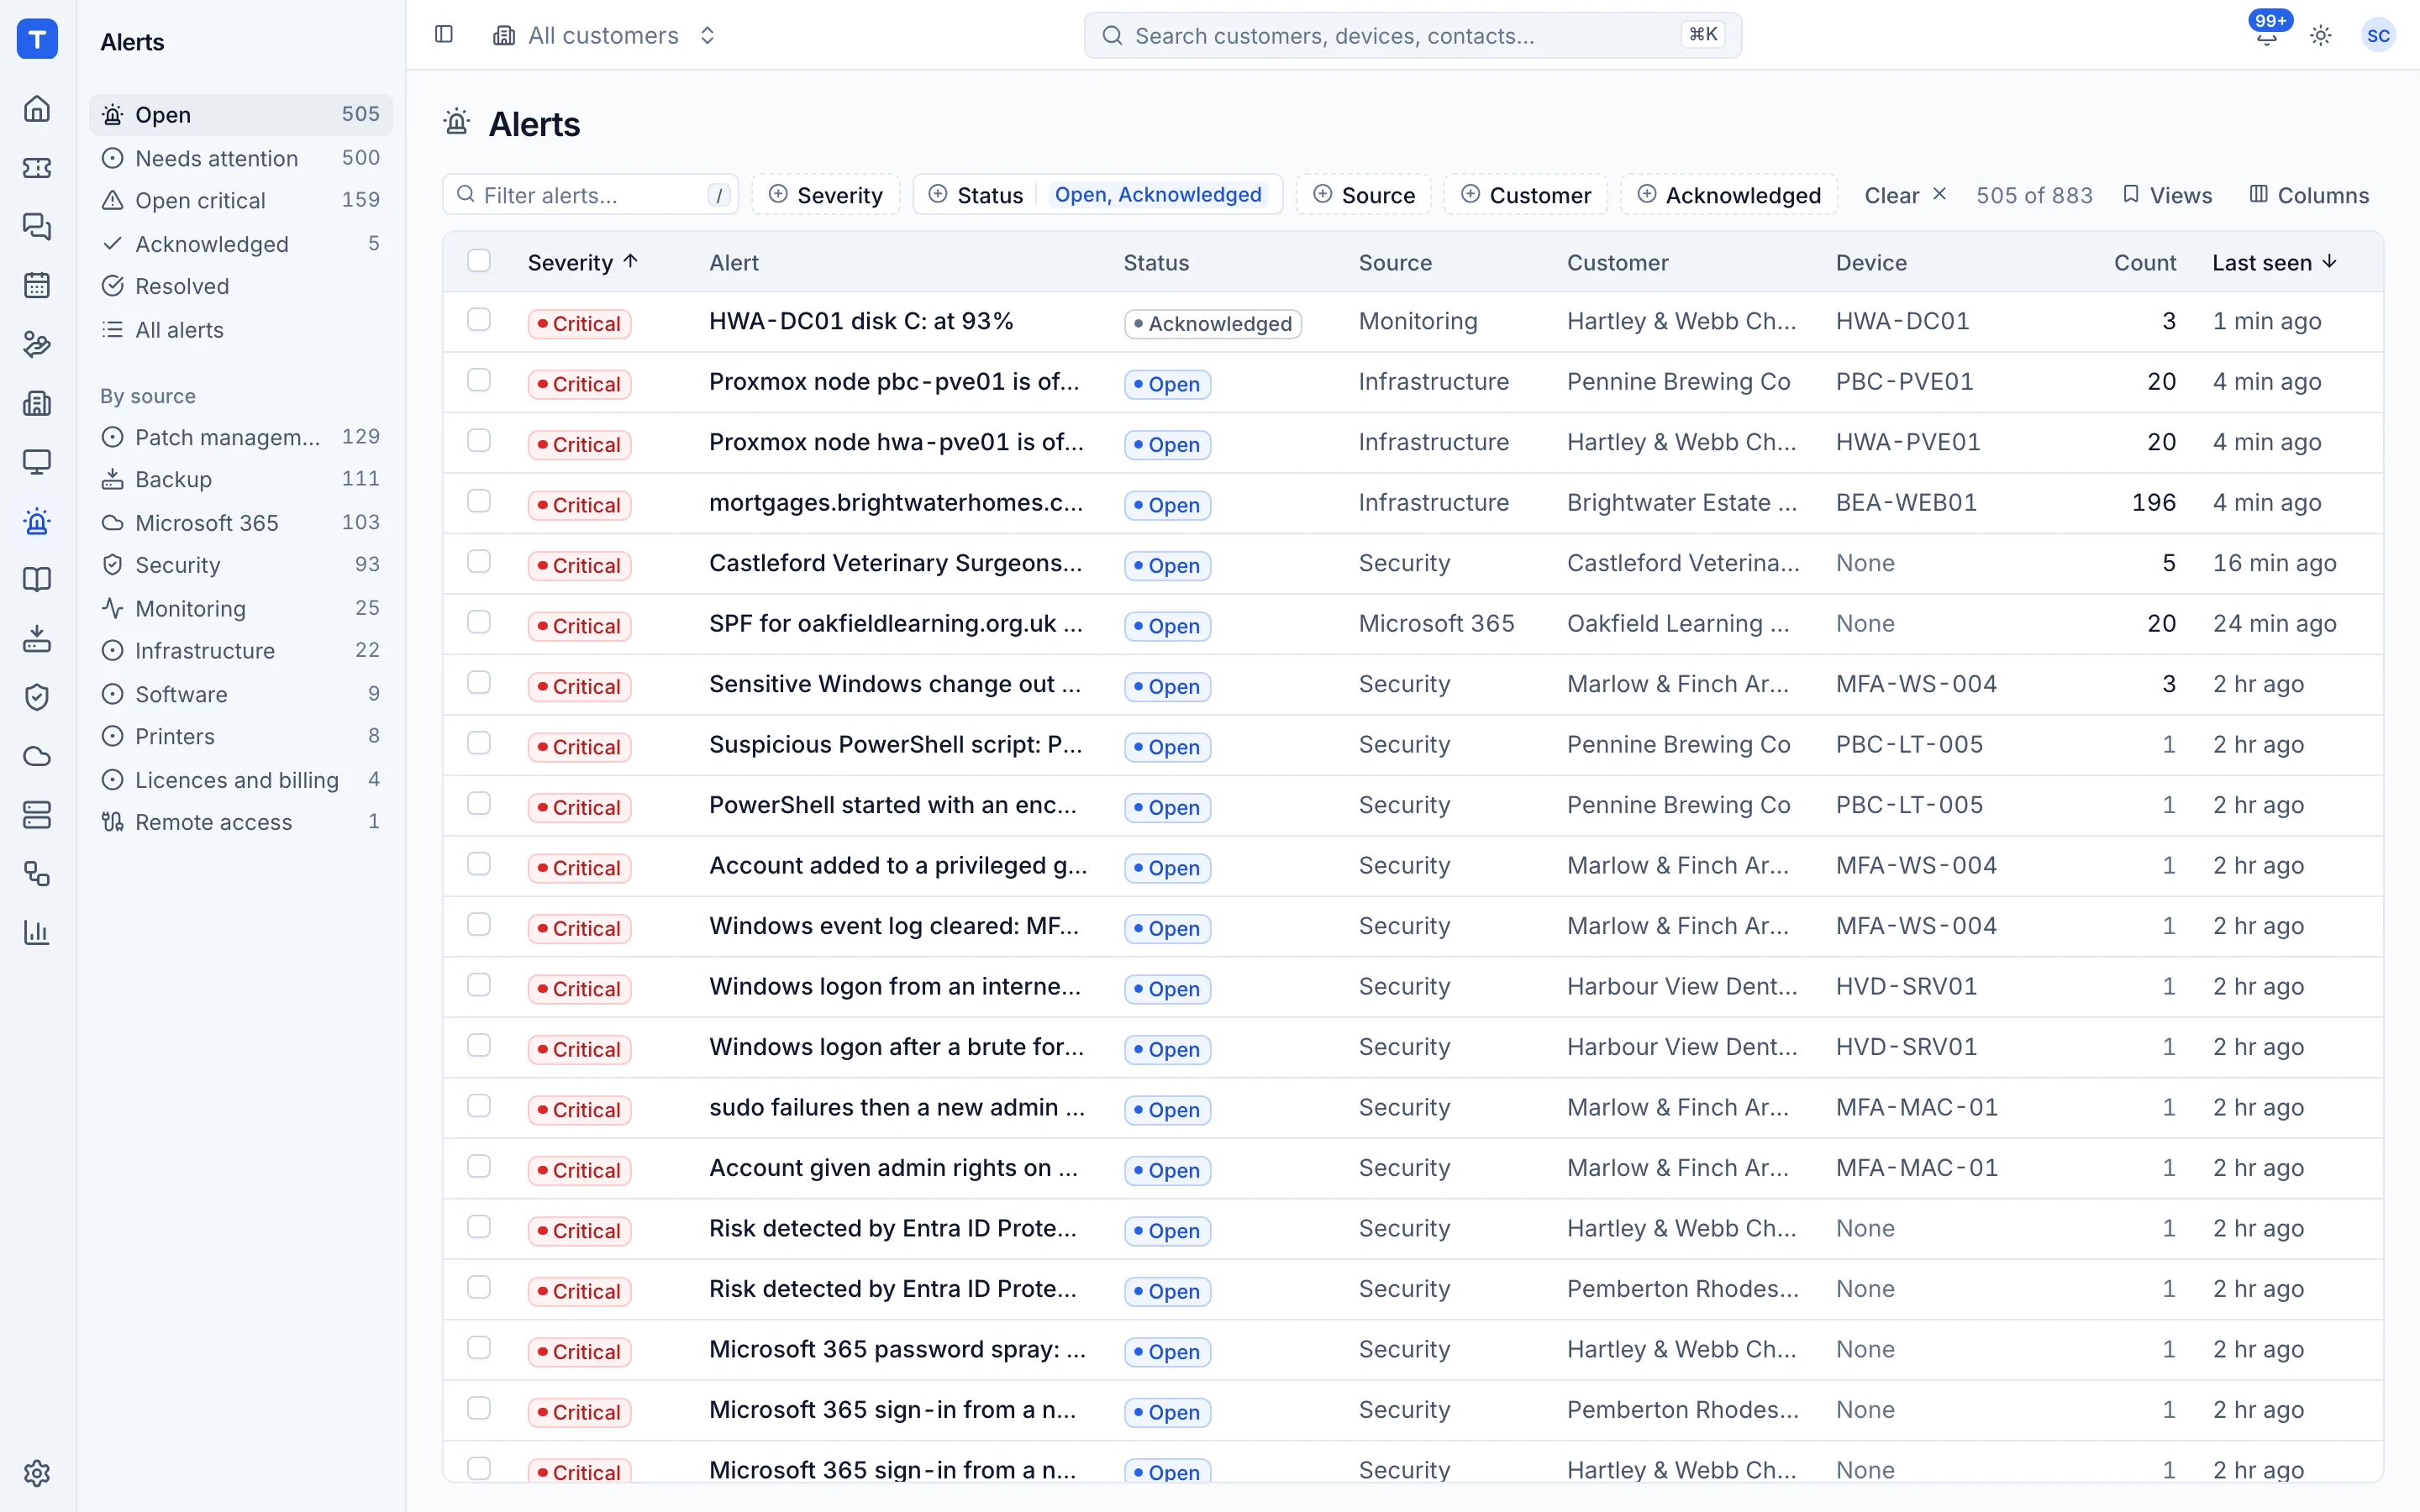This screenshot has height=1512, width=2420.
Task: Open Account added to a privileged group alert
Action: [x=898, y=865]
